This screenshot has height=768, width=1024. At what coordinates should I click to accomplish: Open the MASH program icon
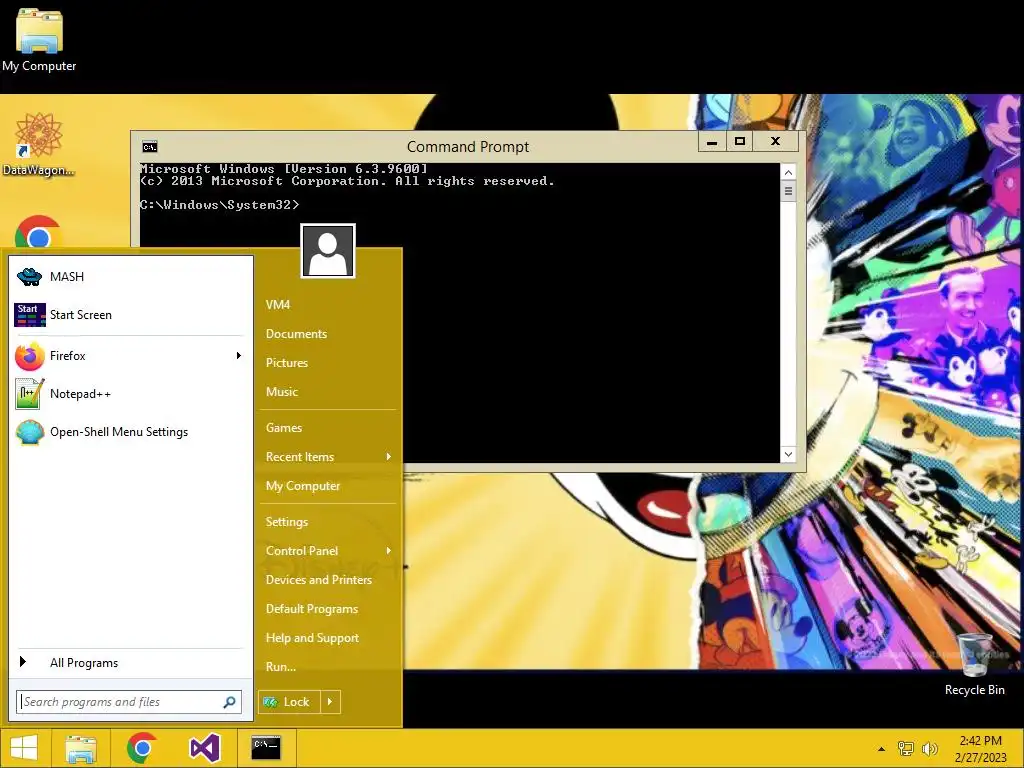pyautogui.click(x=30, y=276)
